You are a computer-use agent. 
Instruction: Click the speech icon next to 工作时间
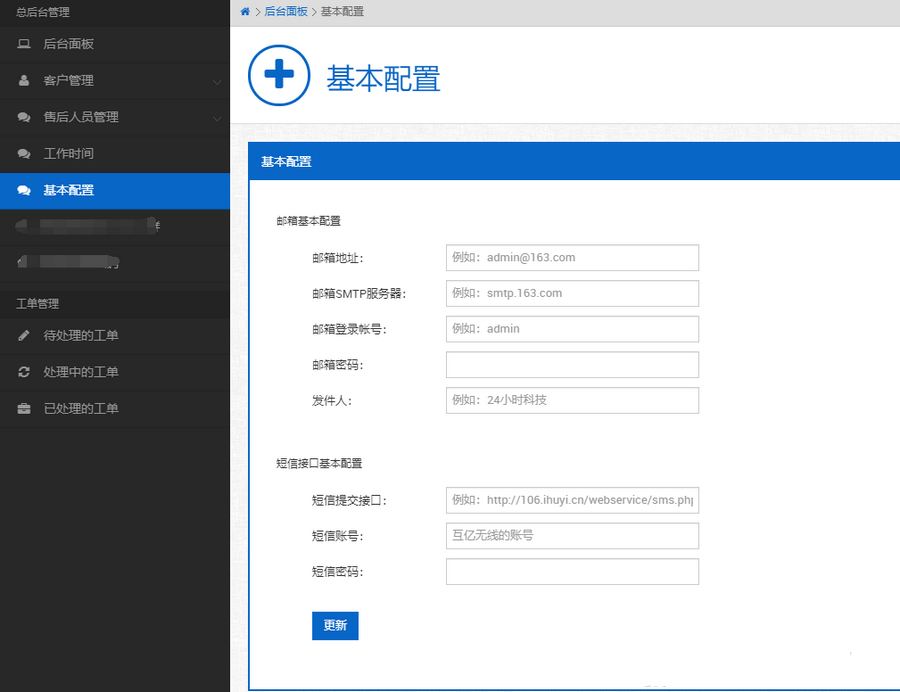coord(22,153)
